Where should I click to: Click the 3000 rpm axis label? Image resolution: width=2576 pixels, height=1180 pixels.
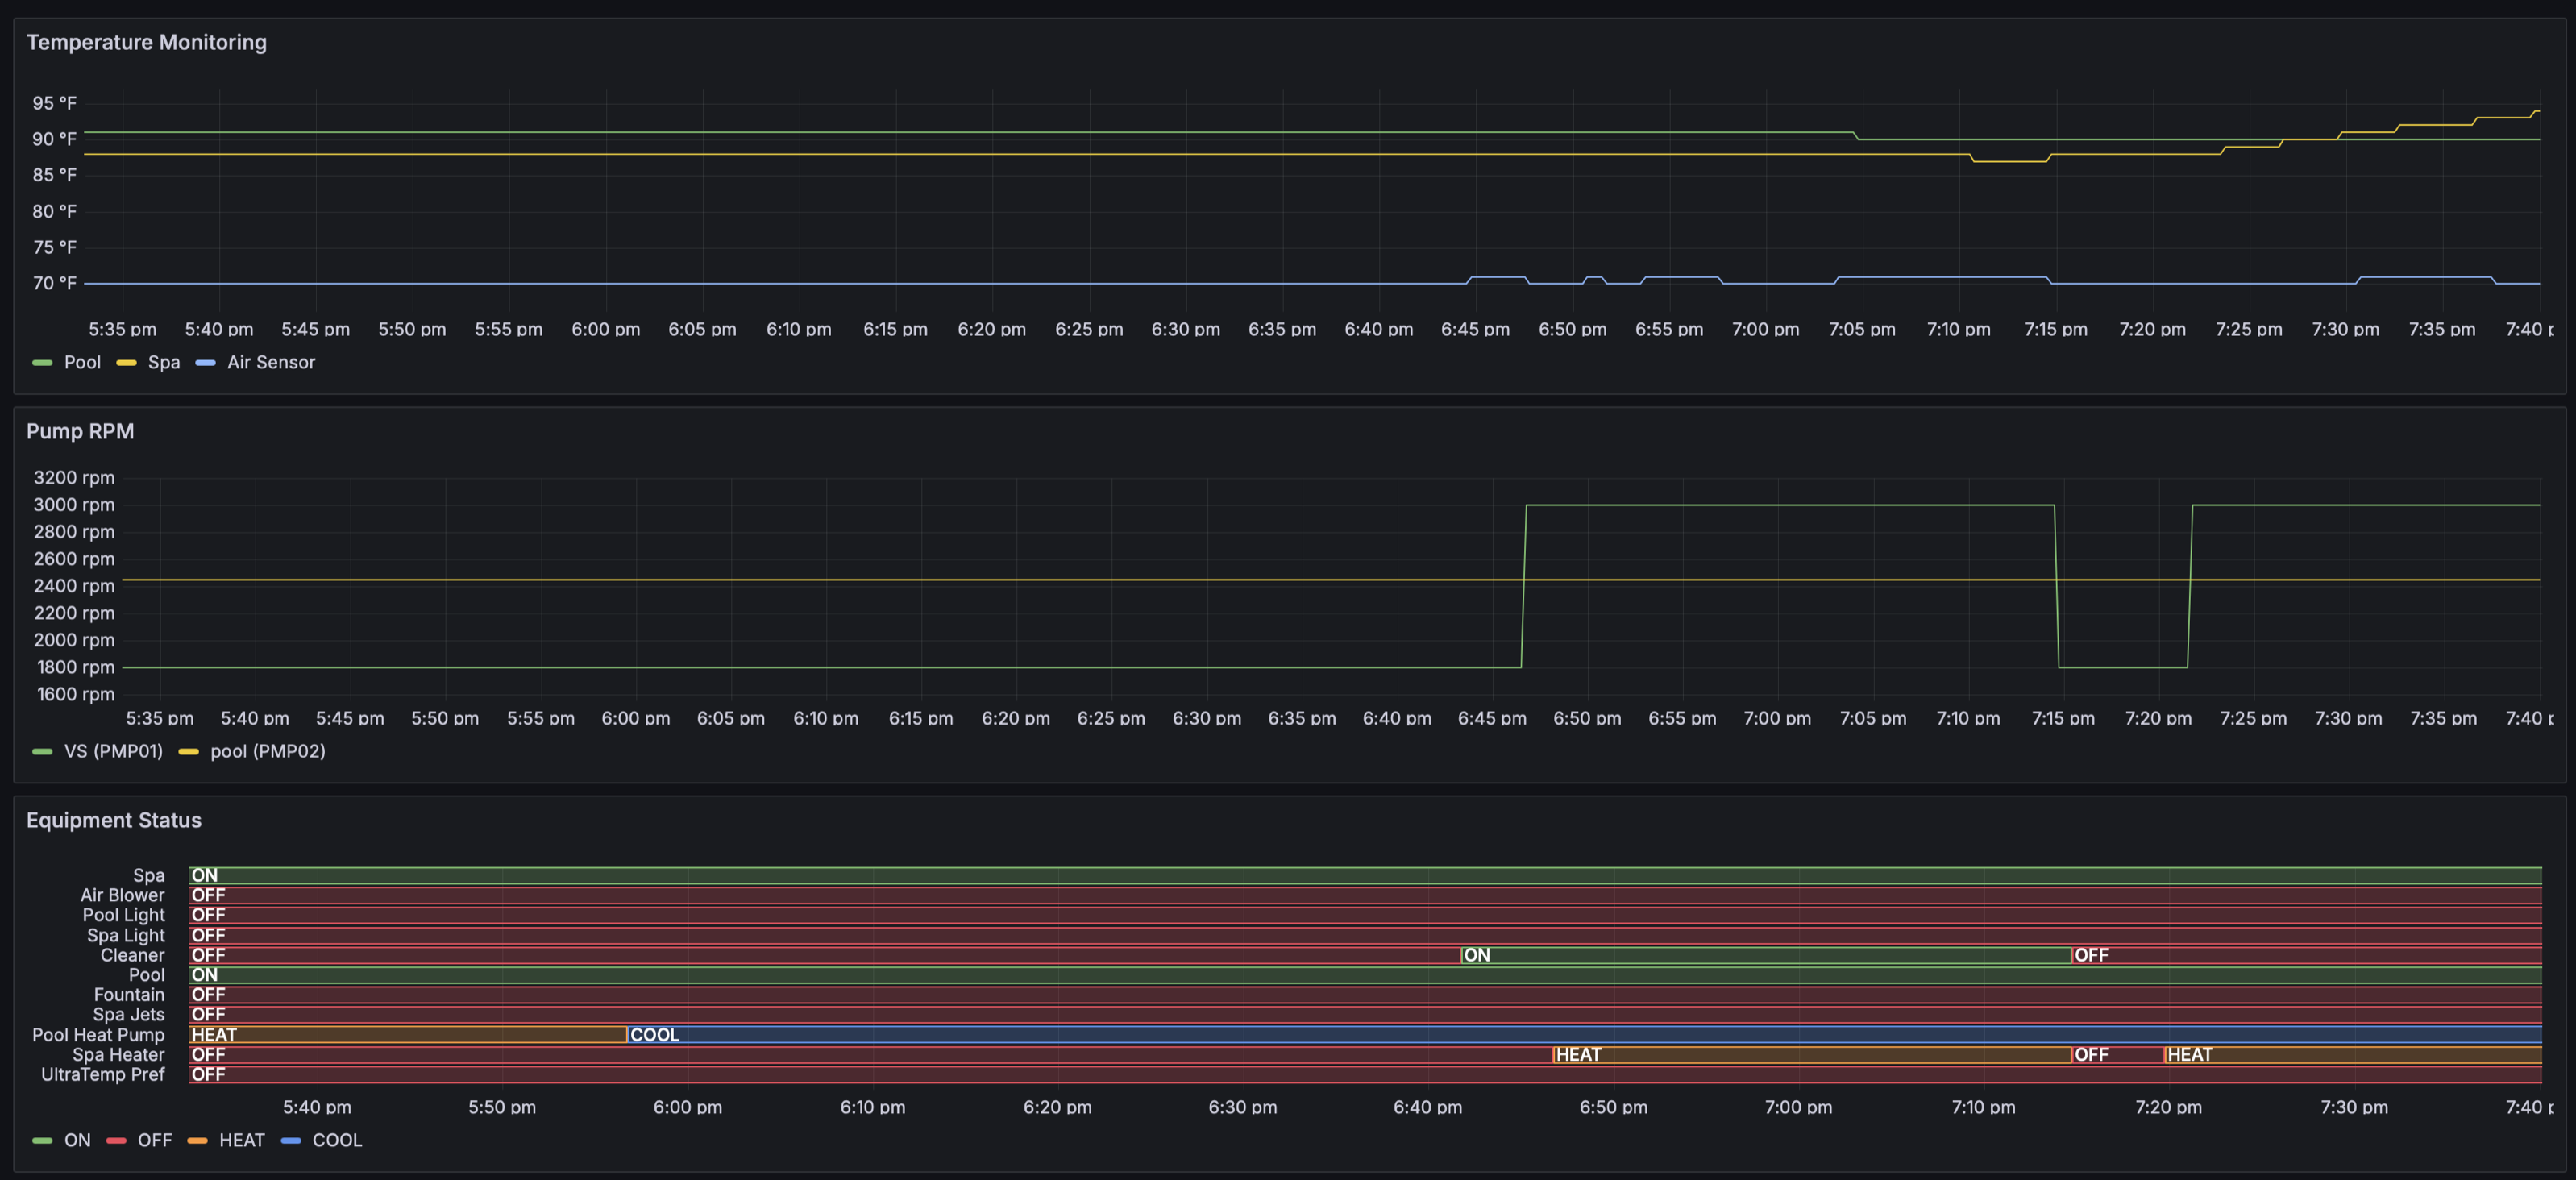tap(74, 505)
